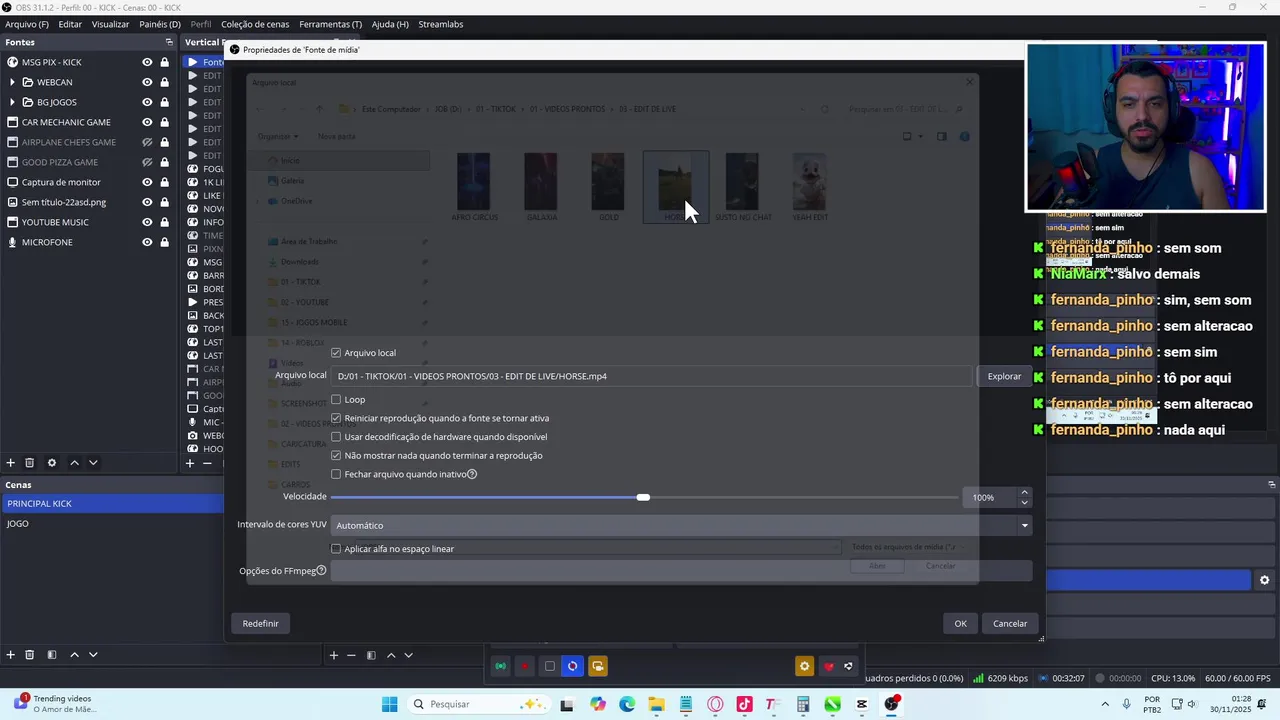Open scene filters icon in Cenas toolbar
This screenshot has width=1280, height=720.
click(52, 655)
